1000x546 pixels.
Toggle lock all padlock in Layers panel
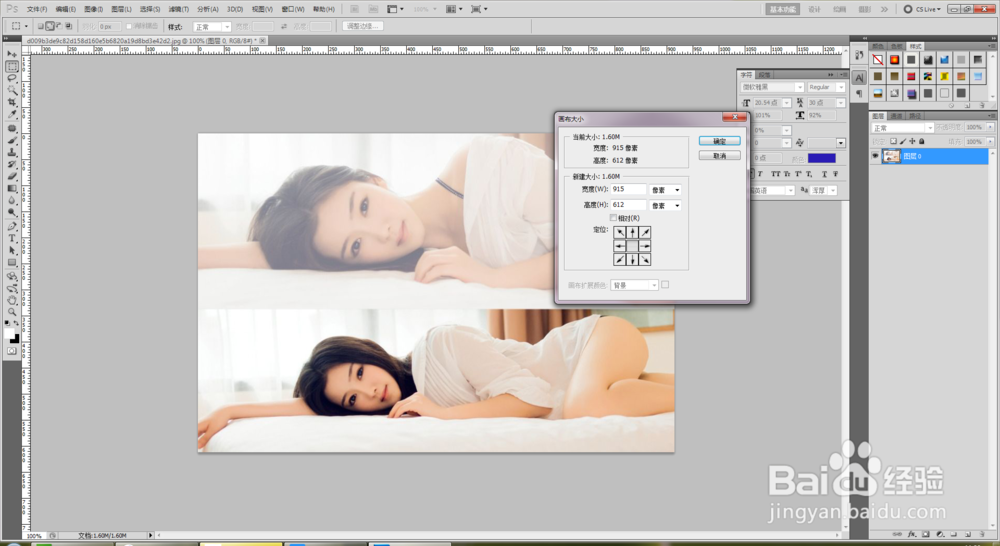[922, 142]
